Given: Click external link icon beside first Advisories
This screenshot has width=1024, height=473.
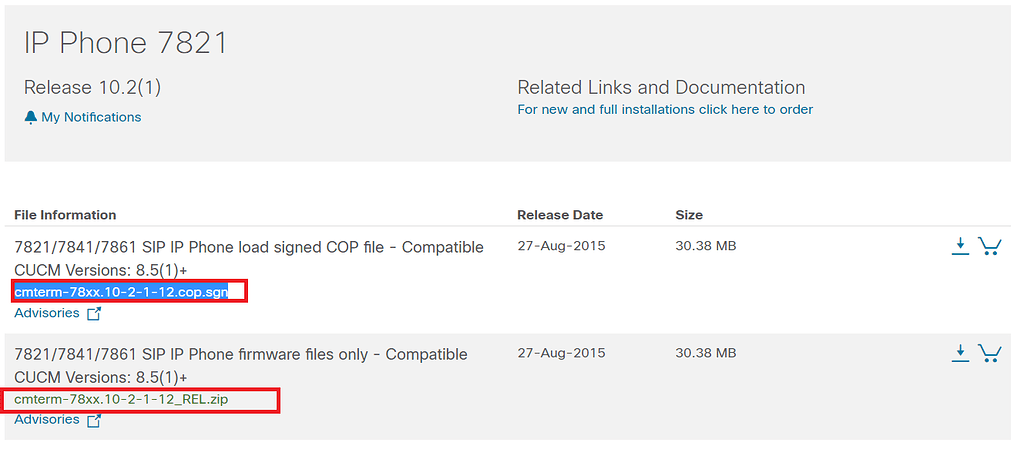Looking at the screenshot, I should click(94, 314).
